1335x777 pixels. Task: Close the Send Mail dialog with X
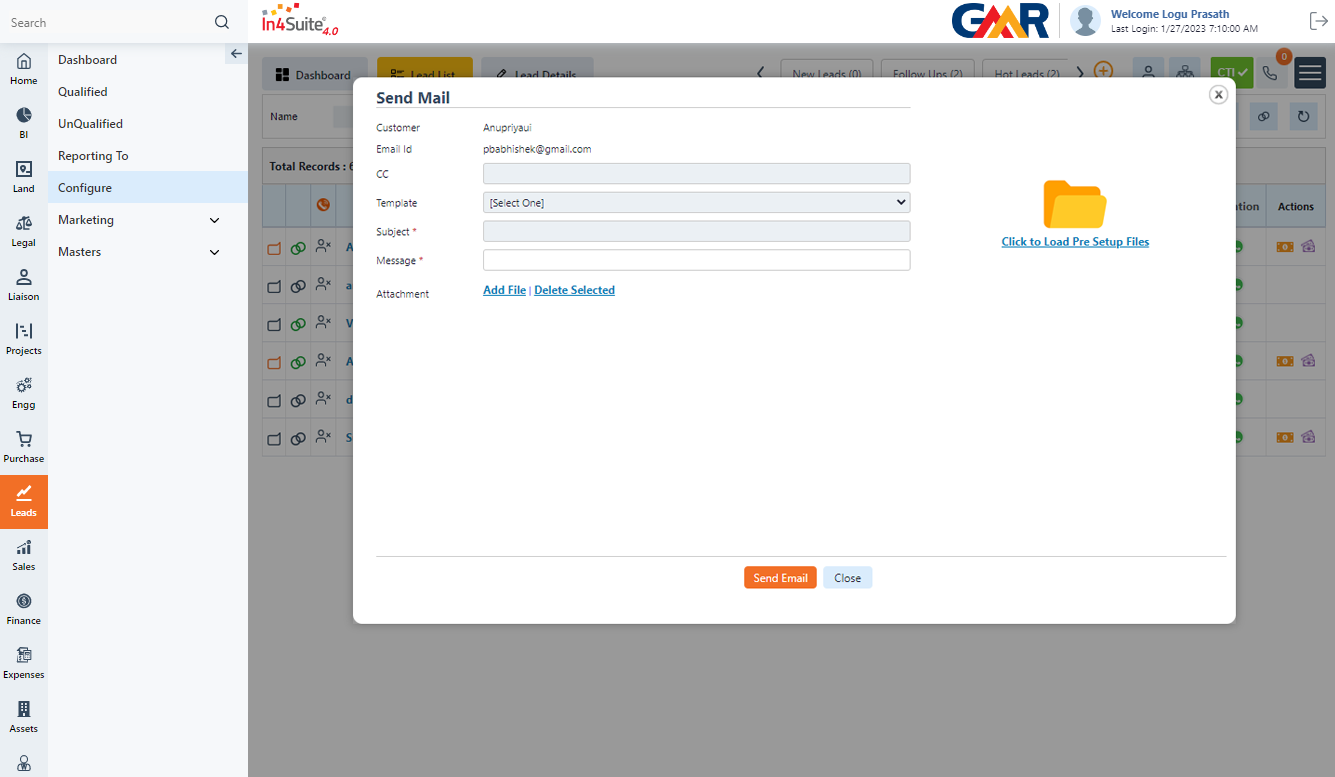(1218, 95)
